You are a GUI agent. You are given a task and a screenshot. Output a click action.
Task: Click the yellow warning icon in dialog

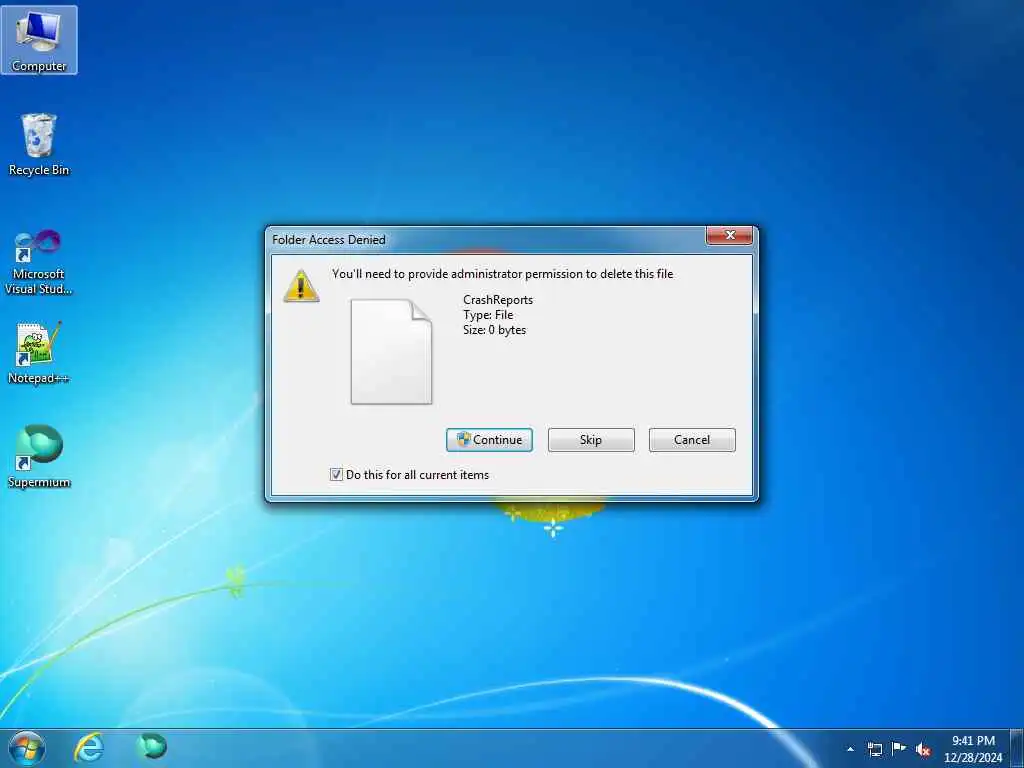(x=301, y=286)
